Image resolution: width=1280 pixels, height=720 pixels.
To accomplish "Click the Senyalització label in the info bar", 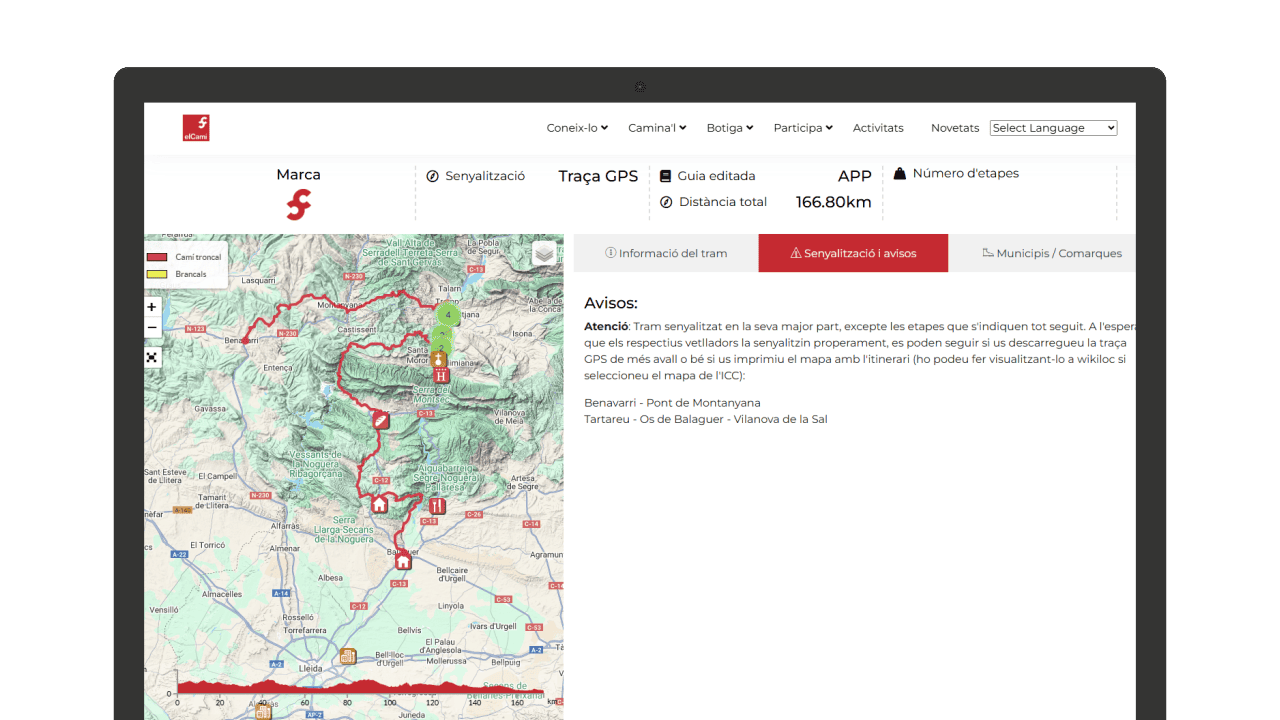I will (485, 176).
